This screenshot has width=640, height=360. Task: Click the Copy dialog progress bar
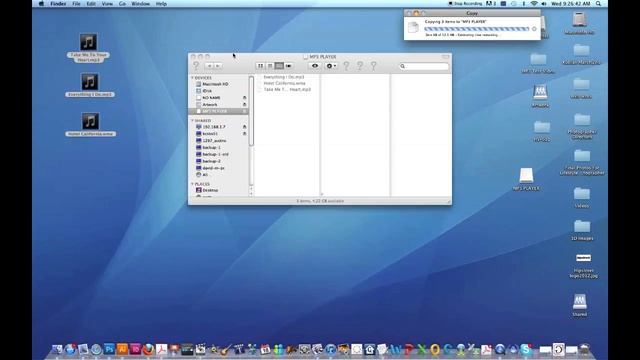(477, 29)
